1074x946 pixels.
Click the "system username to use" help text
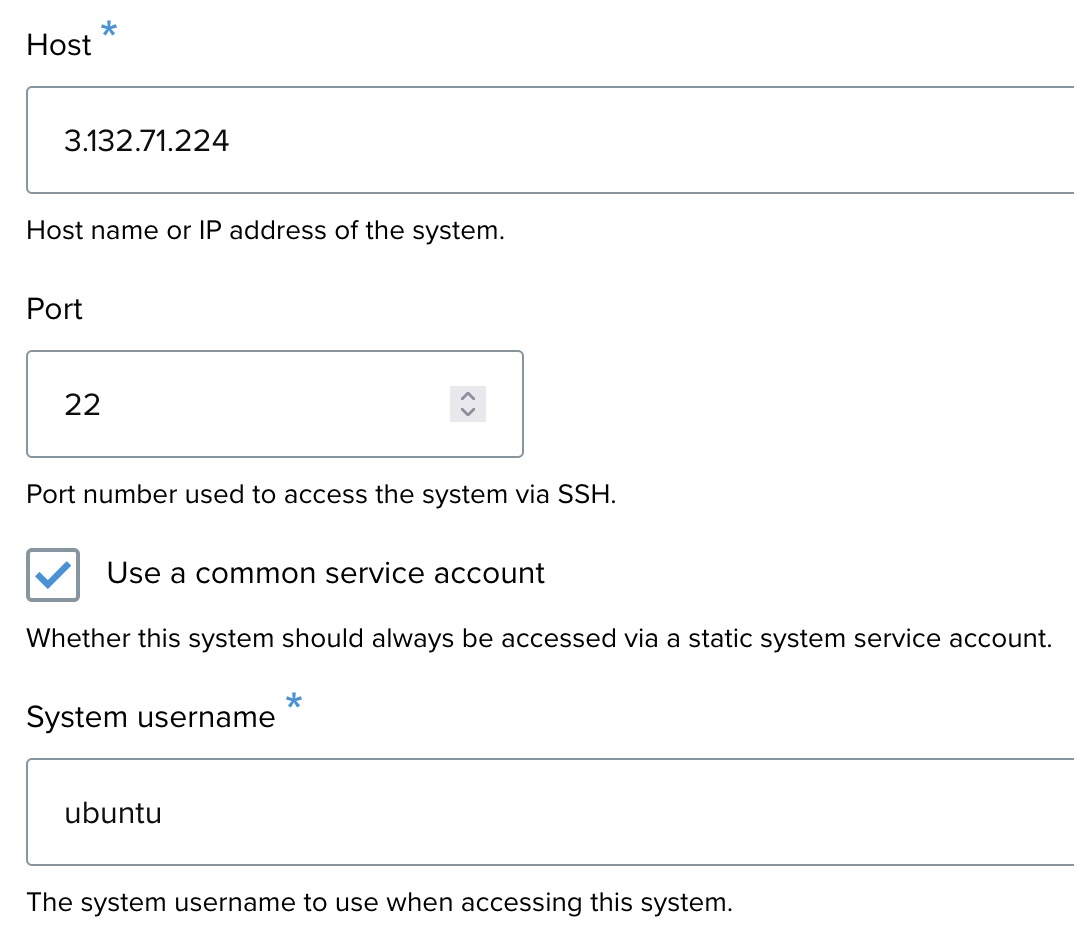(x=379, y=903)
